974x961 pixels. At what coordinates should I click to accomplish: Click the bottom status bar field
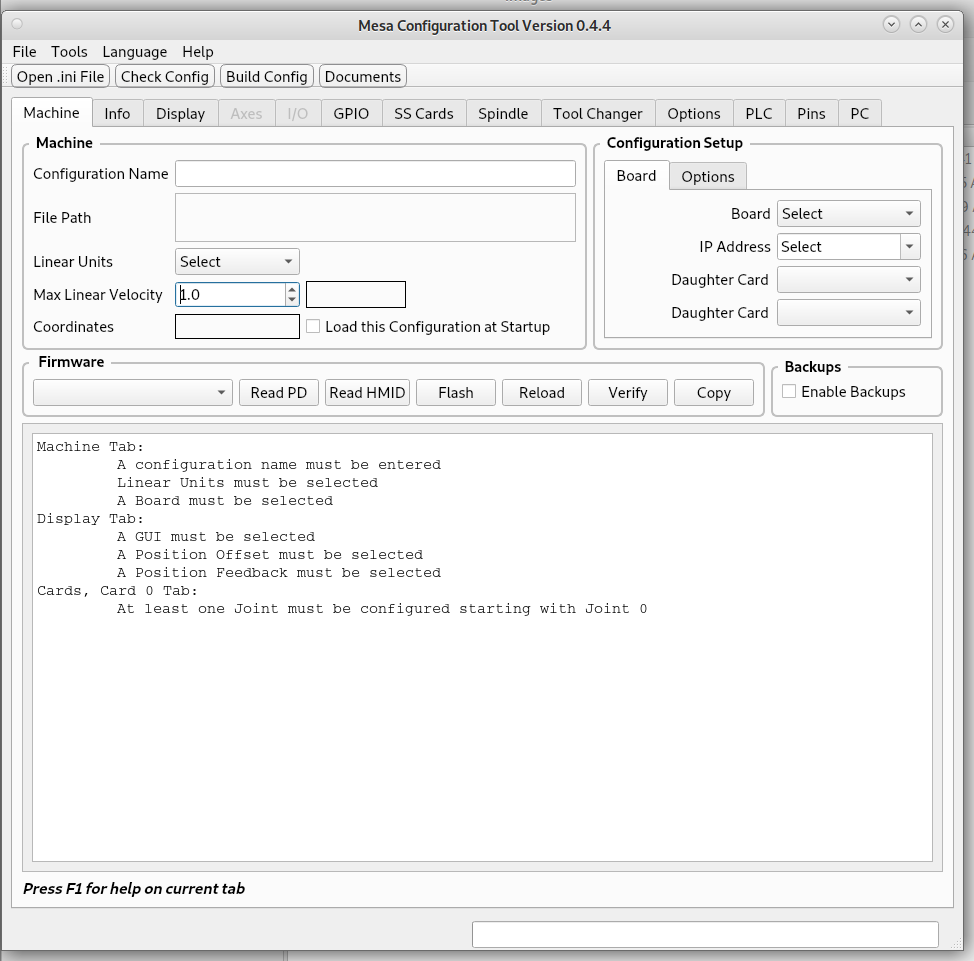(705, 934)
